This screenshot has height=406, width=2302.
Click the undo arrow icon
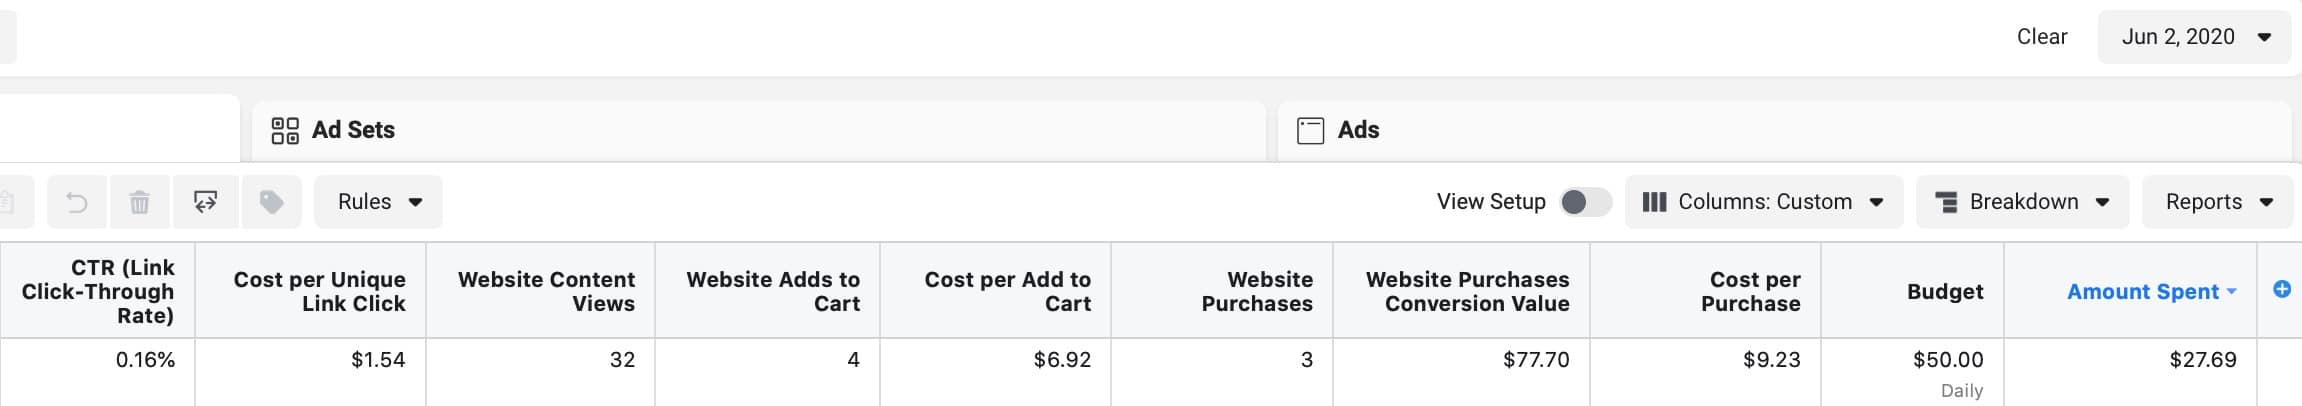click(77, 203)
